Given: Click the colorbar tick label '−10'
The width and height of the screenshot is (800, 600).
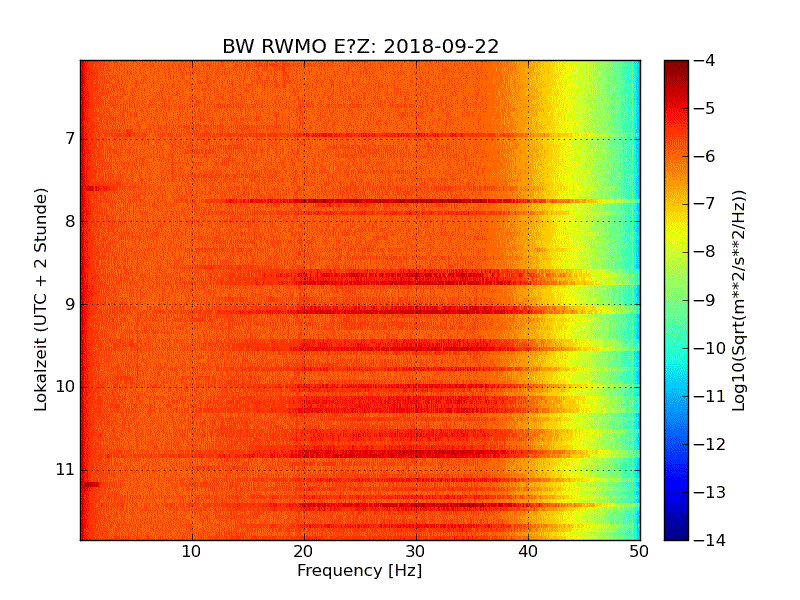Looking at the screenshot, I should click(710, 348).
